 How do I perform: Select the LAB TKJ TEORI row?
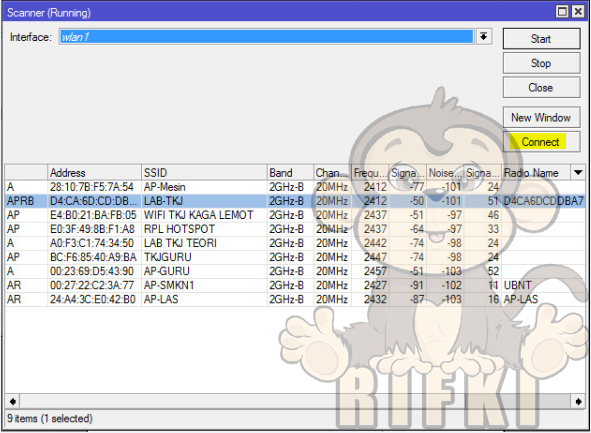[x=295, y=243]
